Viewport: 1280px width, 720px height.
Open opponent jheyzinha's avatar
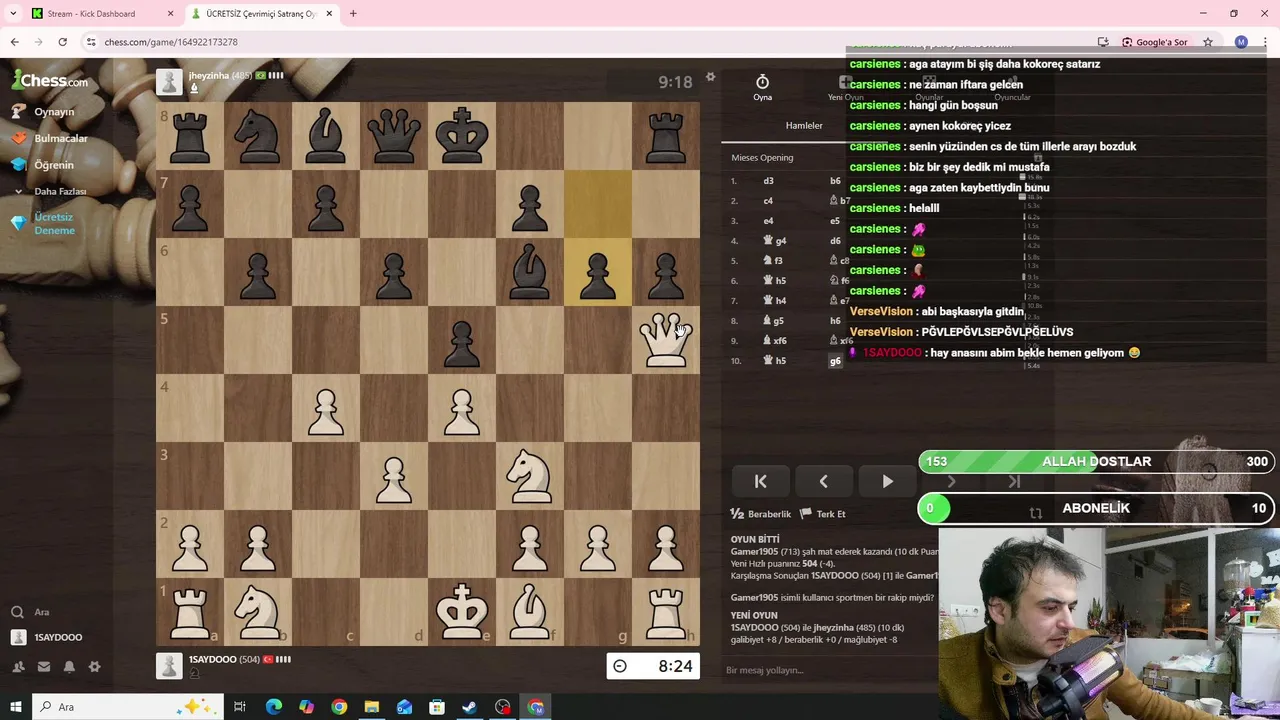[169, 82]
